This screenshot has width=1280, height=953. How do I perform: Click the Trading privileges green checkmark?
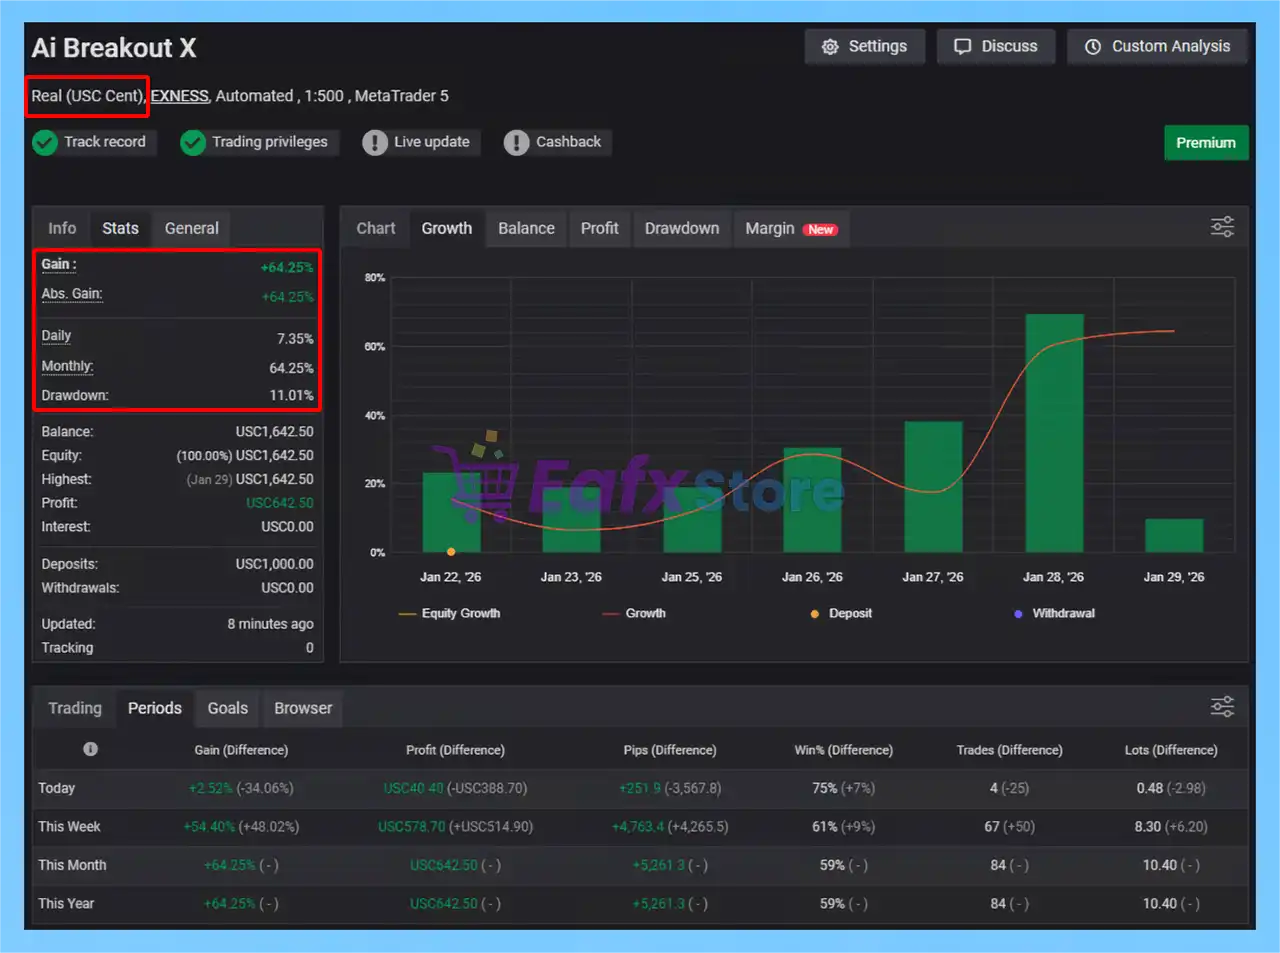[x=193, y=143]
